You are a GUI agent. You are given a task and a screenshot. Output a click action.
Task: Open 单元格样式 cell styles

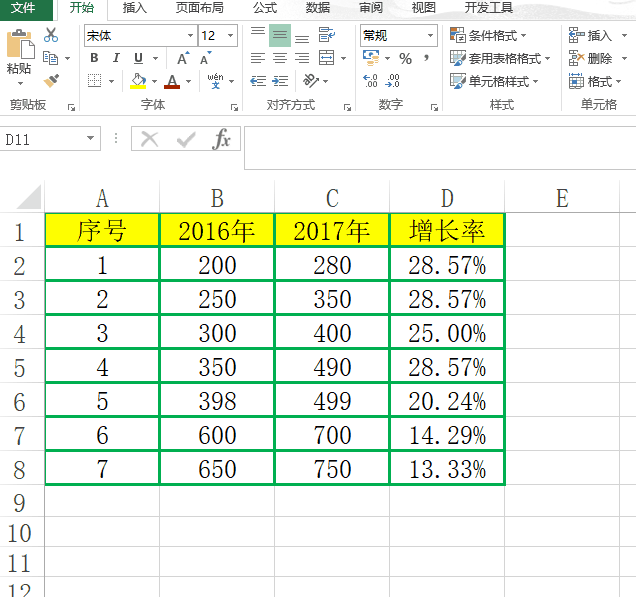(494, 81)
